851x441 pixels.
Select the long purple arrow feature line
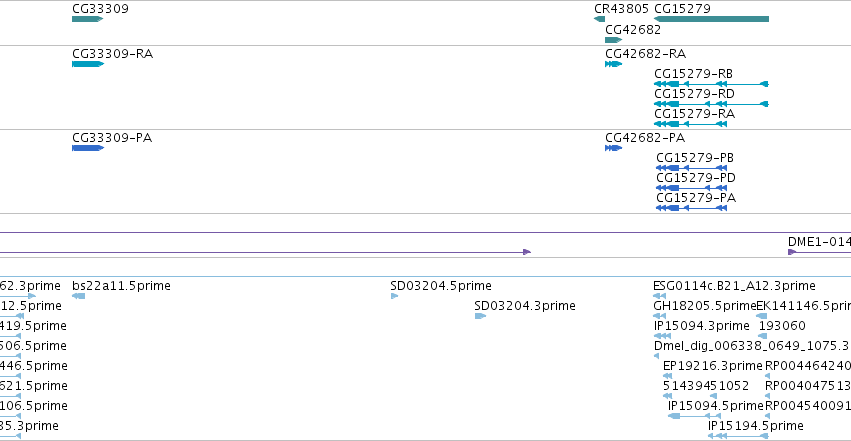[265, 252]
